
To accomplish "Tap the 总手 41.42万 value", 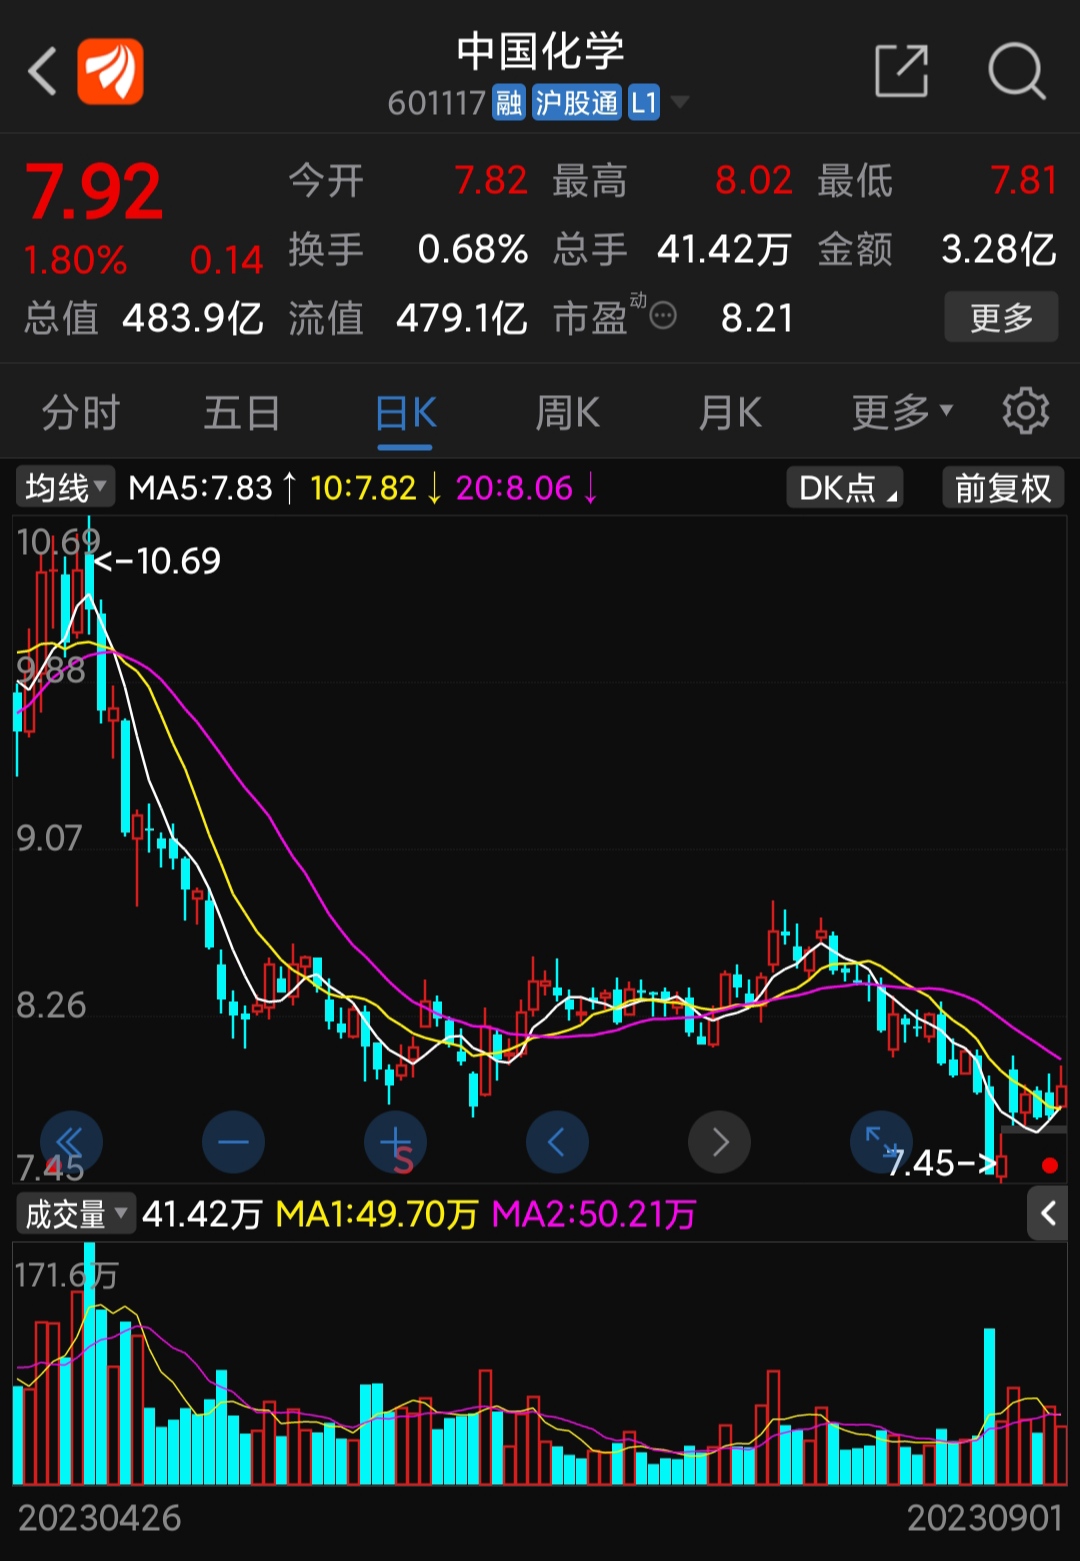I will (x=724, y=249).
